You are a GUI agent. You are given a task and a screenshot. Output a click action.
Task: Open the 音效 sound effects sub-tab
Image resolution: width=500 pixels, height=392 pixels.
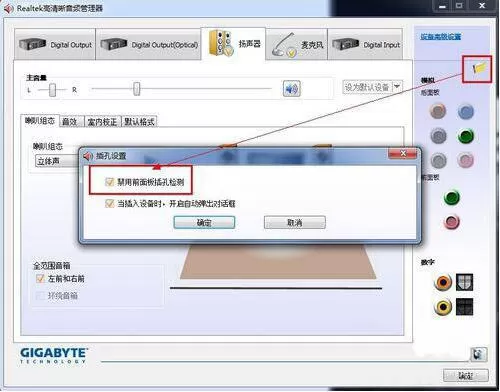tap(71, 122)
